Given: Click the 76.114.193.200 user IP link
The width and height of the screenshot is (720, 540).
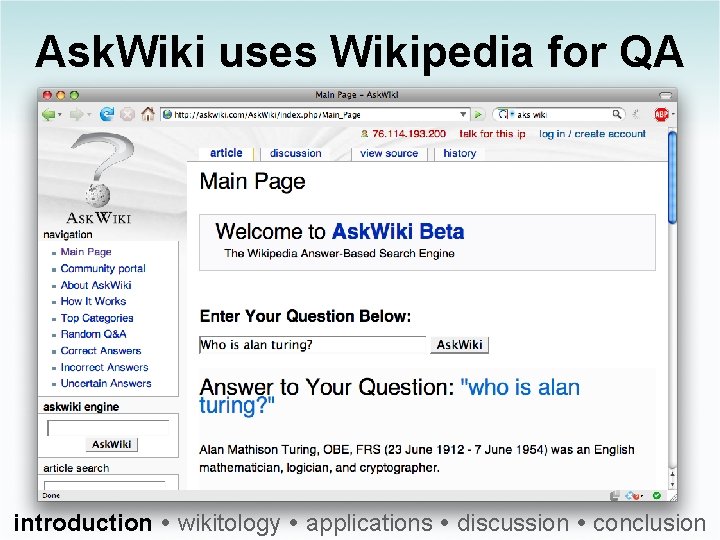Looking at the screenshot, I should point(409,134).
